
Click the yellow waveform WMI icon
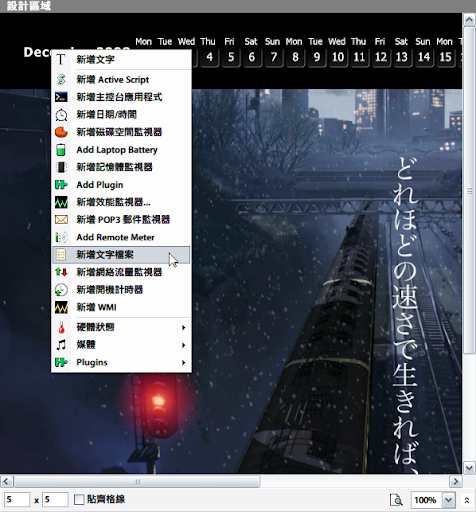tap(61, 307)
